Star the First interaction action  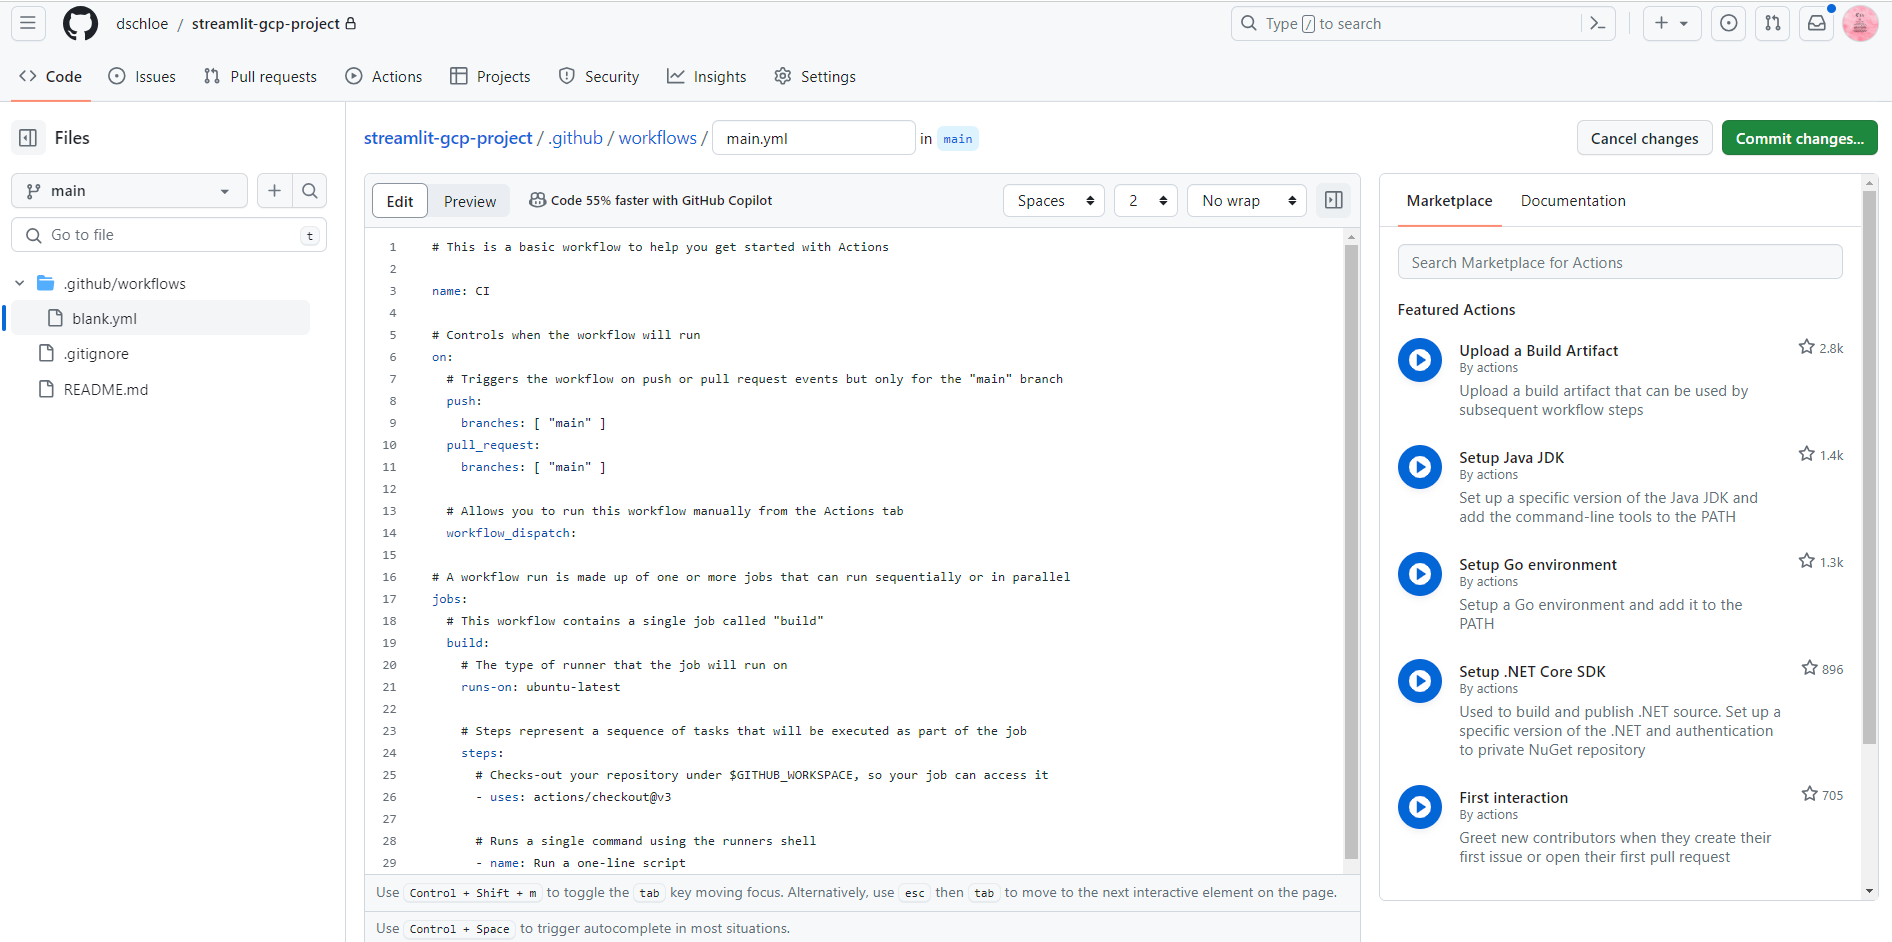coord(1809,794)
